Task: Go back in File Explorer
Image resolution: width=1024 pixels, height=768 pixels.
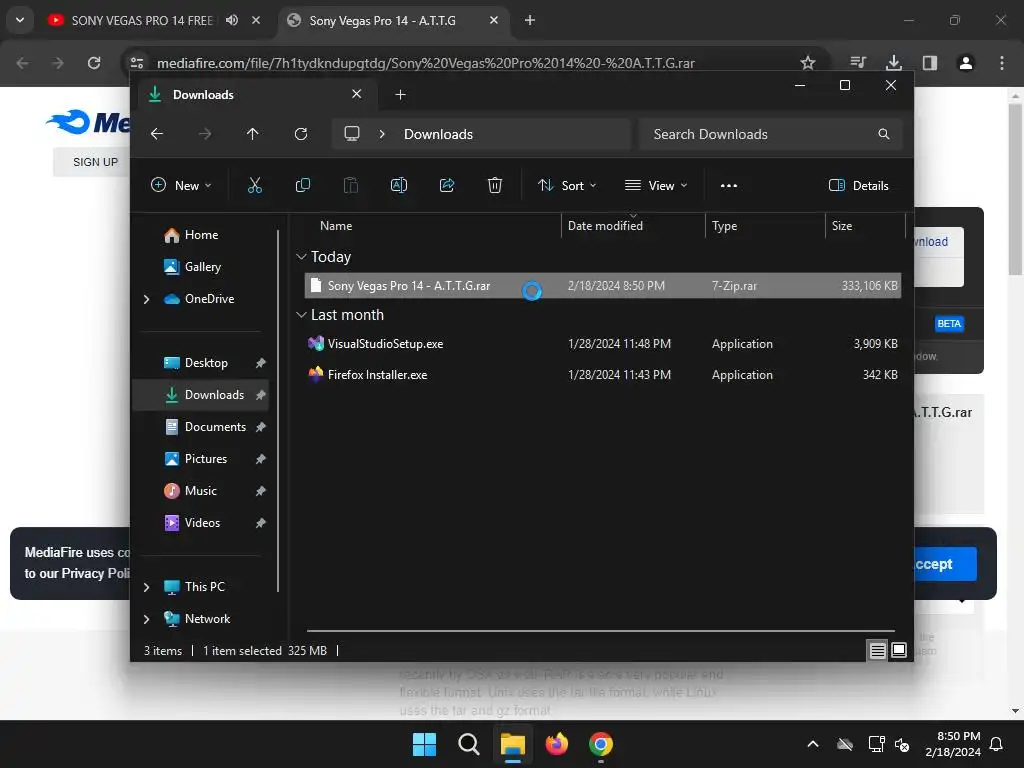Action: tap(157, 134)
